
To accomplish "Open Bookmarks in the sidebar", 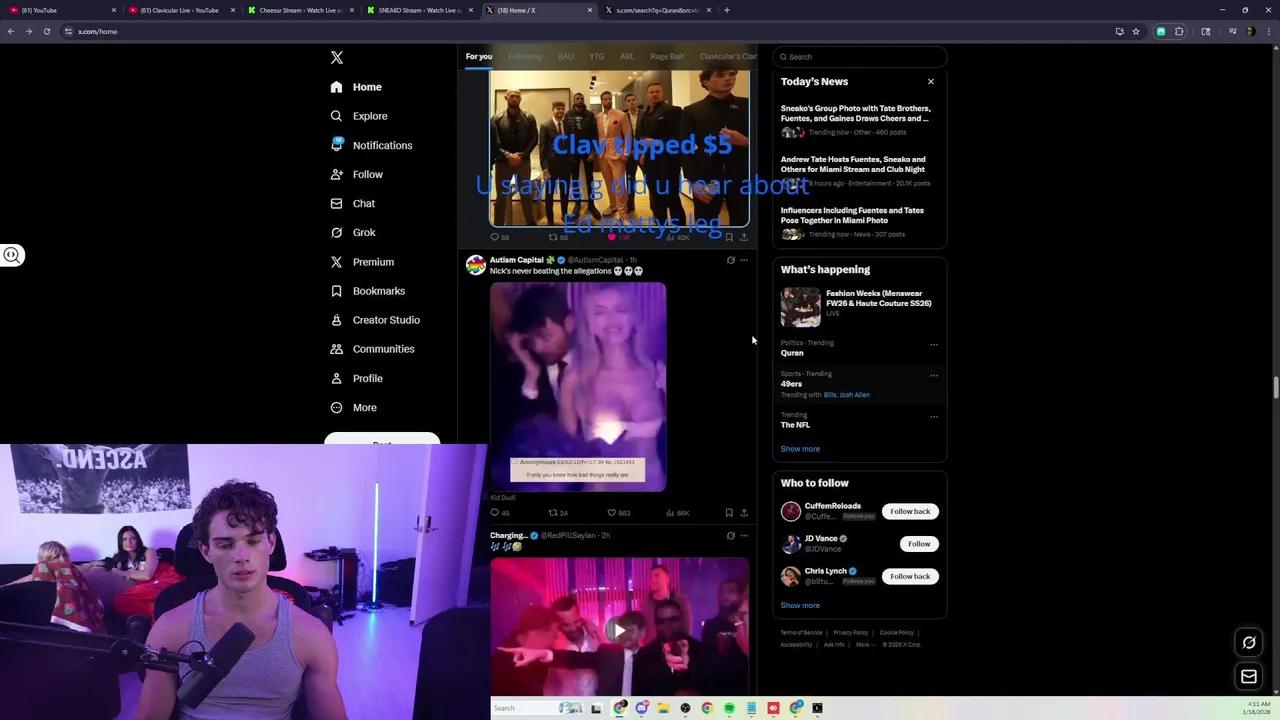I will [x=367, y=291].
